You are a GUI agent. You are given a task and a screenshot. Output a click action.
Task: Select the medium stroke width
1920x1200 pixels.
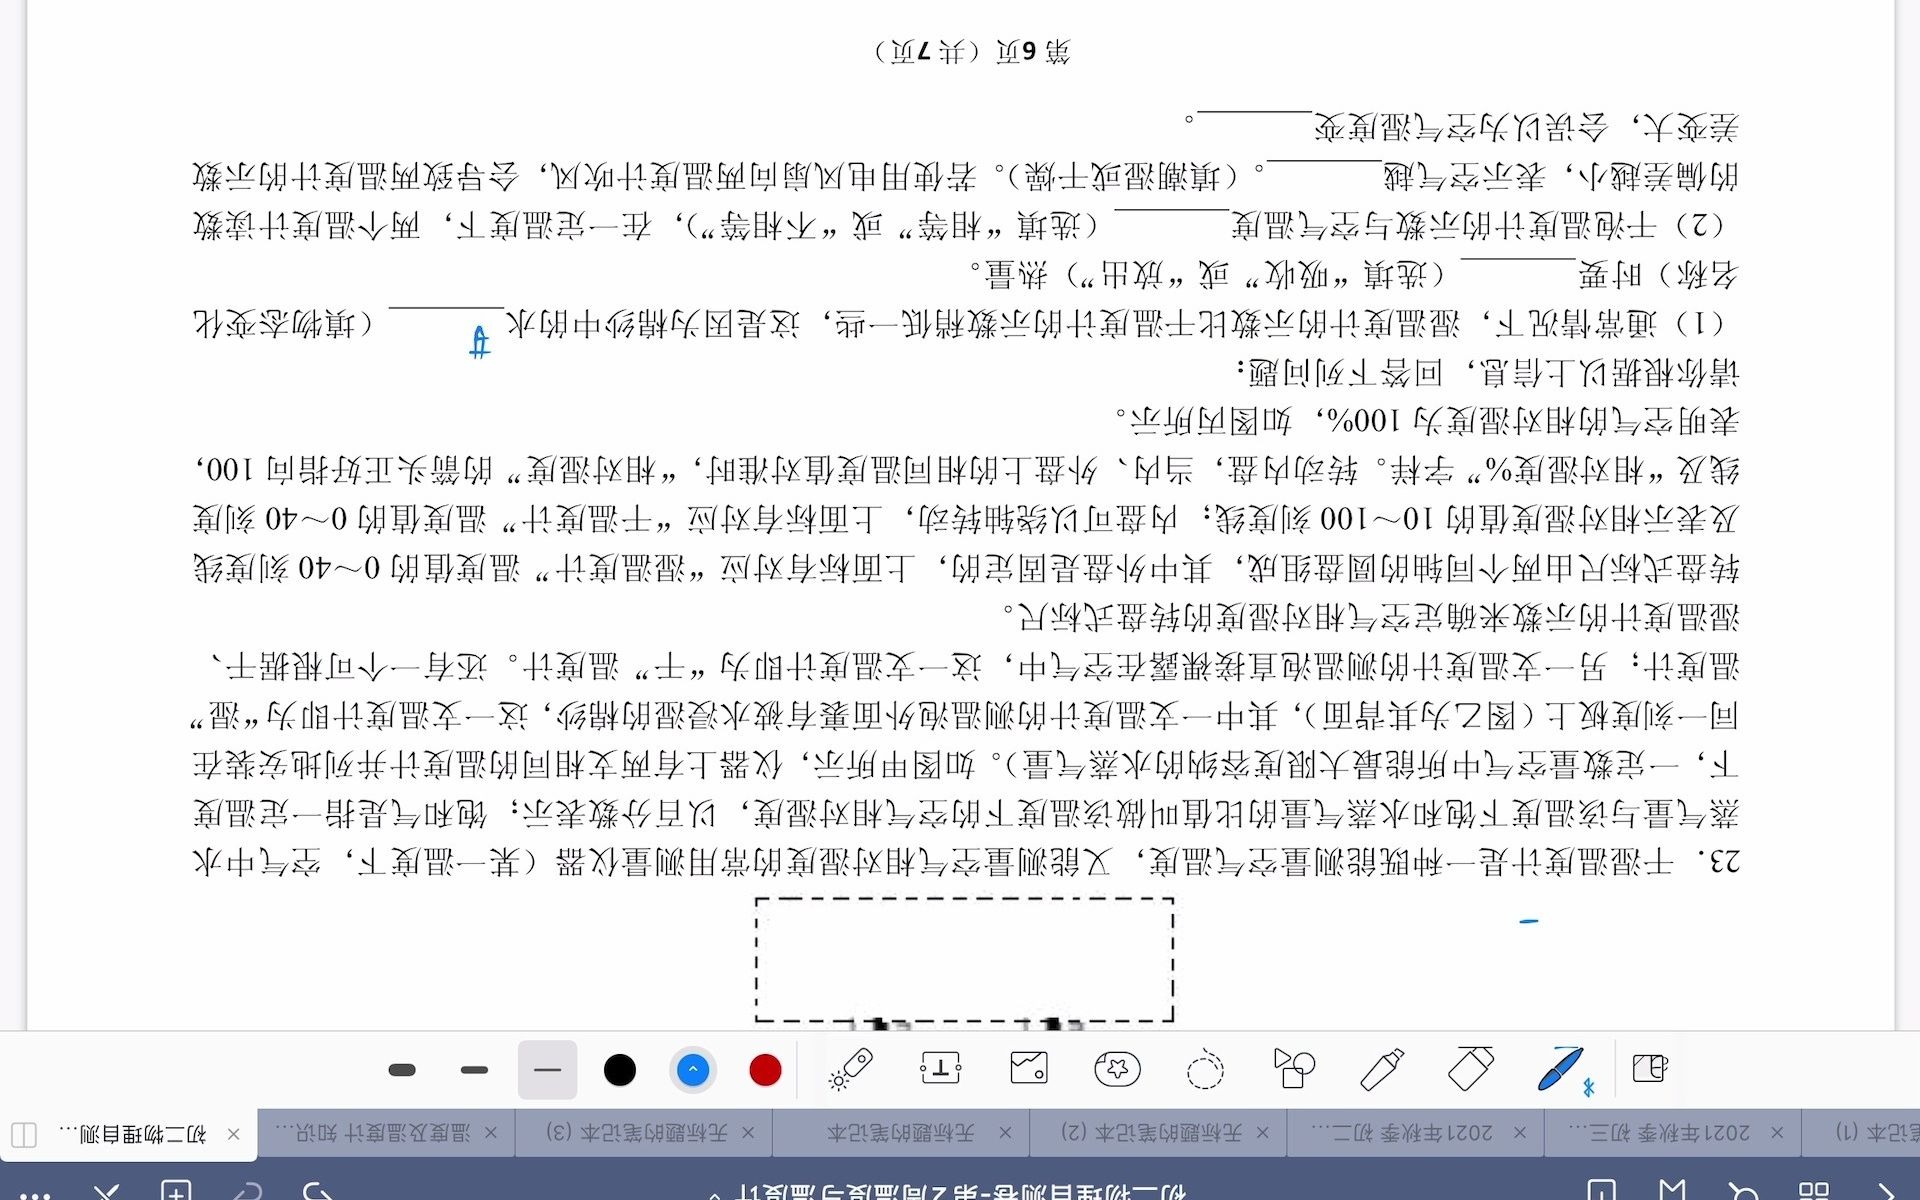tap(474, 1070)
